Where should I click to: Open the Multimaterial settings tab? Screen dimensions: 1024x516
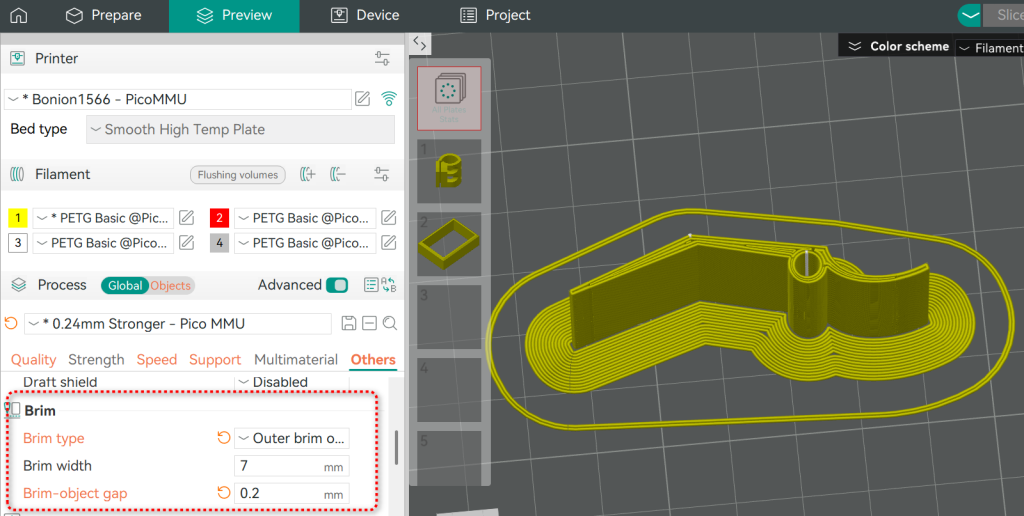pos(296,360)
